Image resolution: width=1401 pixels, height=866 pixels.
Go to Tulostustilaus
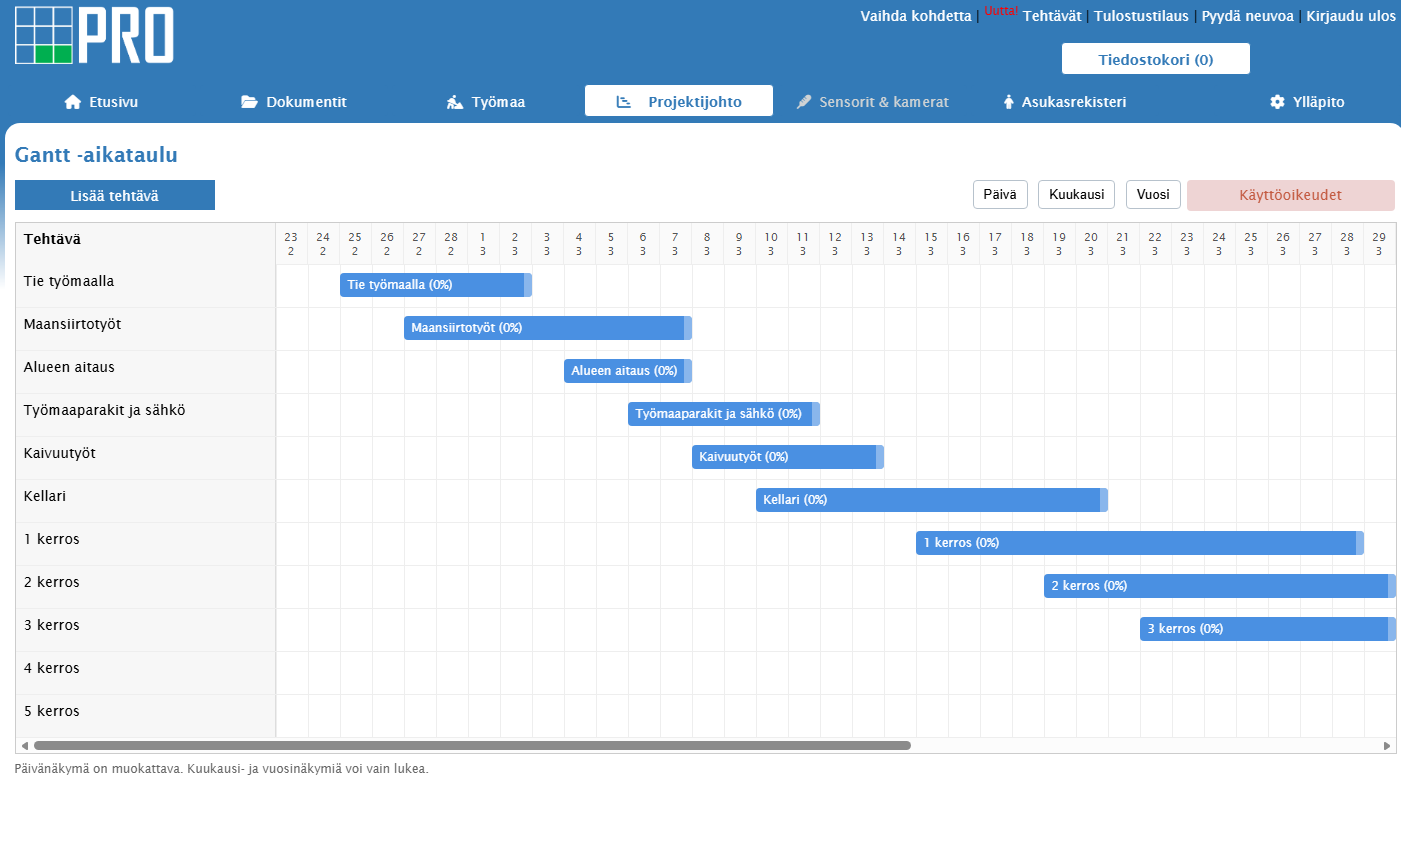[x=1140, y=16]
